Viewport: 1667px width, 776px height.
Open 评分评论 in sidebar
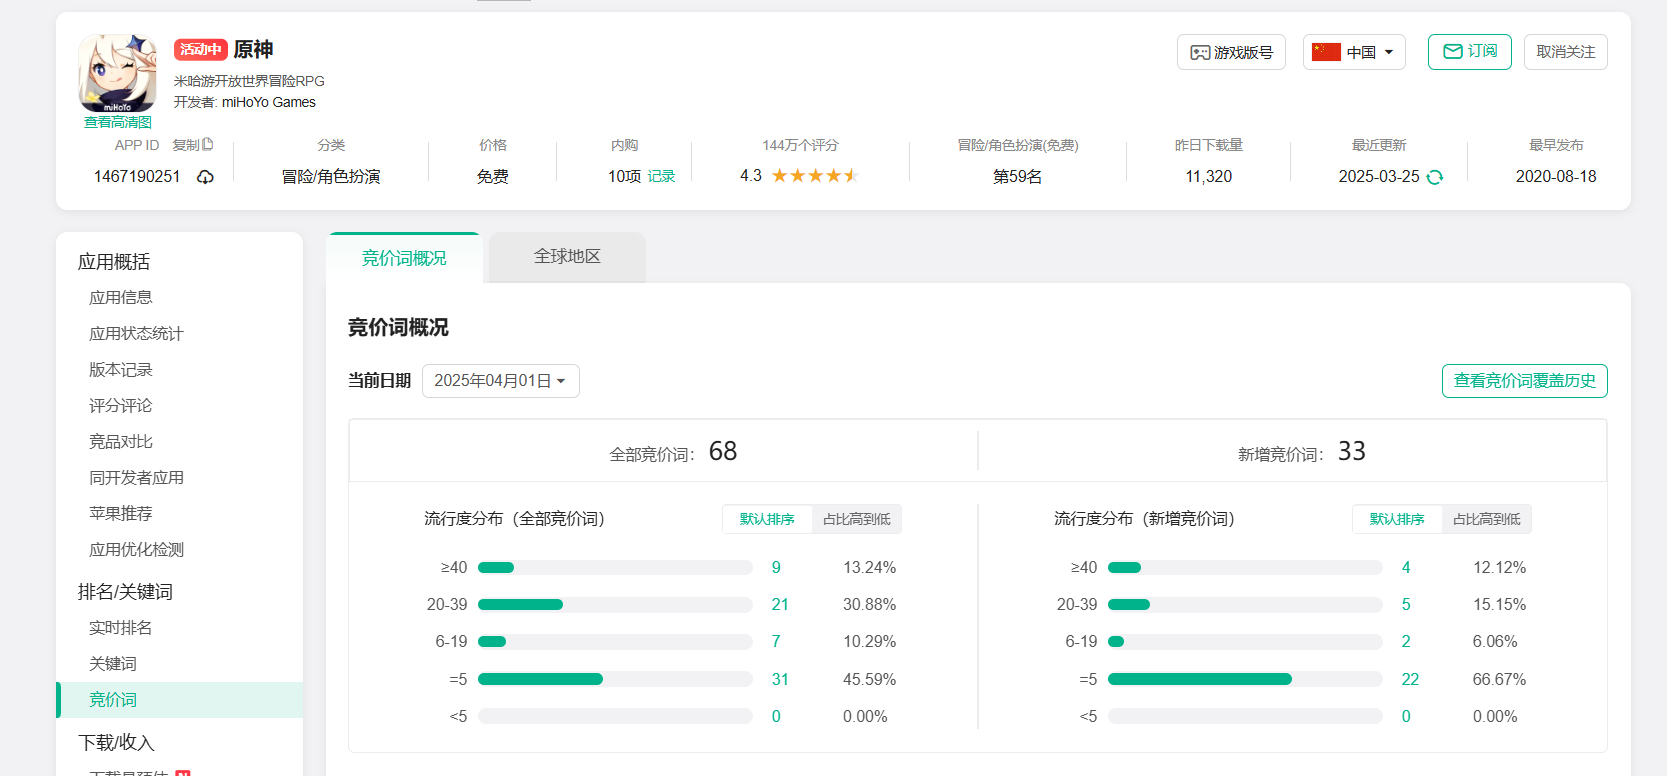point(121,406)
